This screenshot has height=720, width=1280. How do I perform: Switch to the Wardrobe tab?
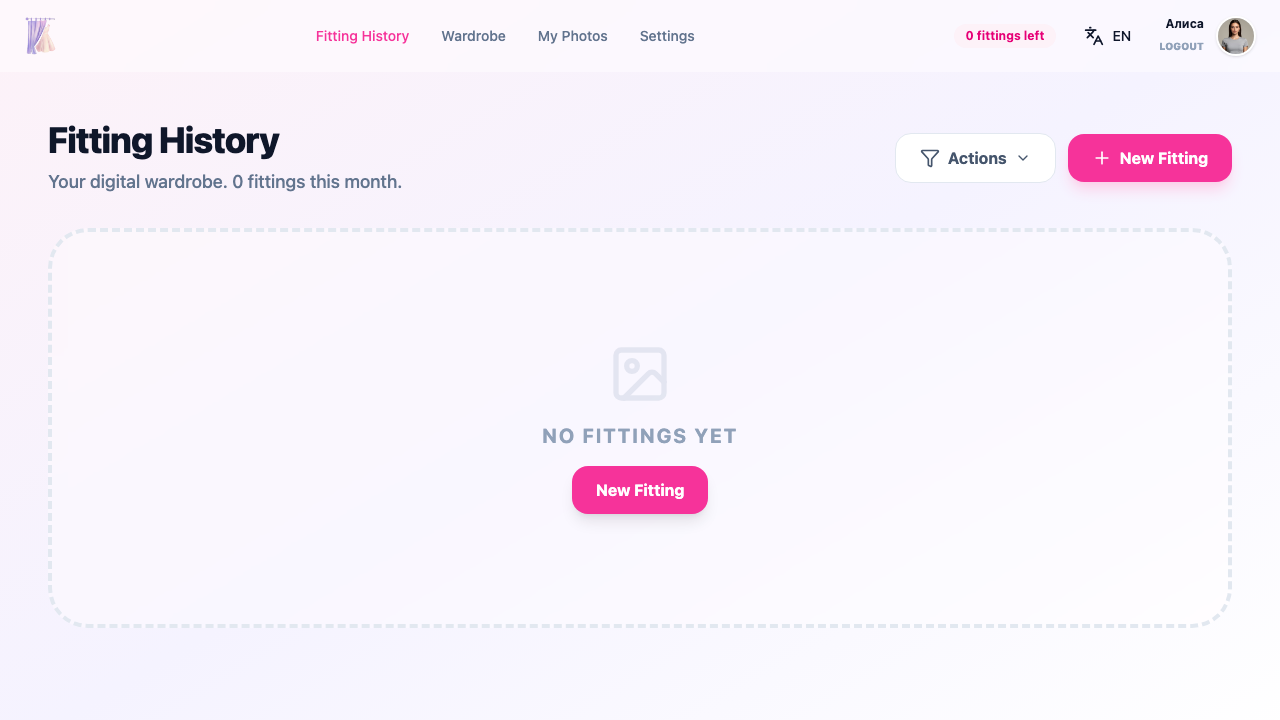(473, 36)
